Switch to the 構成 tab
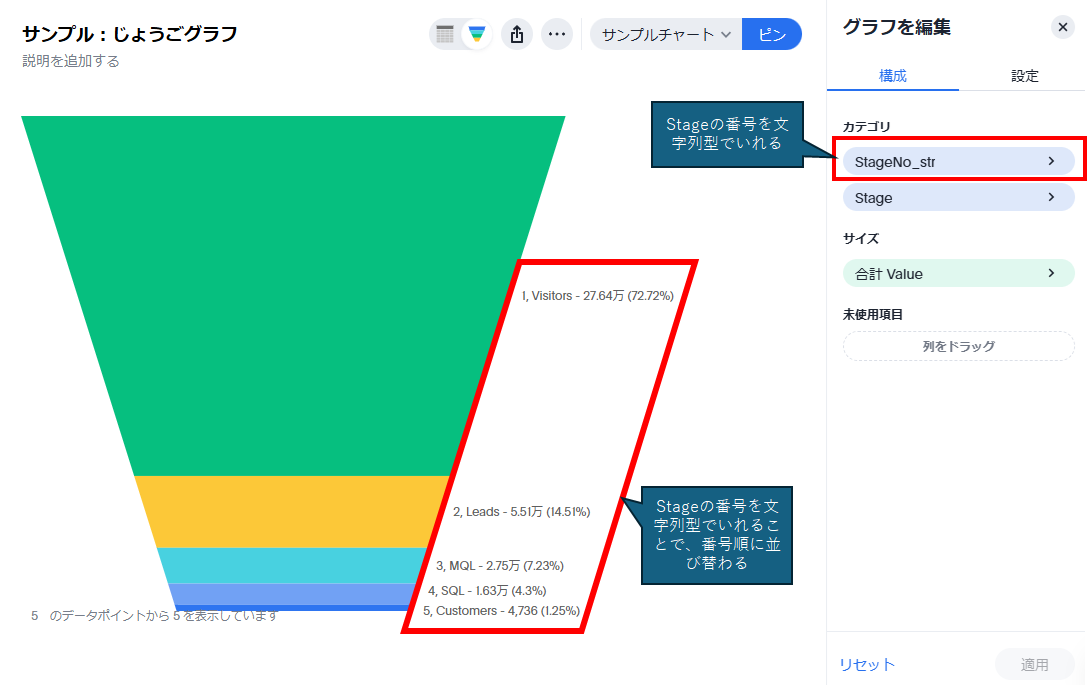Image resolution: width=1087 pixels, height=685 pixels. [x=893, y=76]
